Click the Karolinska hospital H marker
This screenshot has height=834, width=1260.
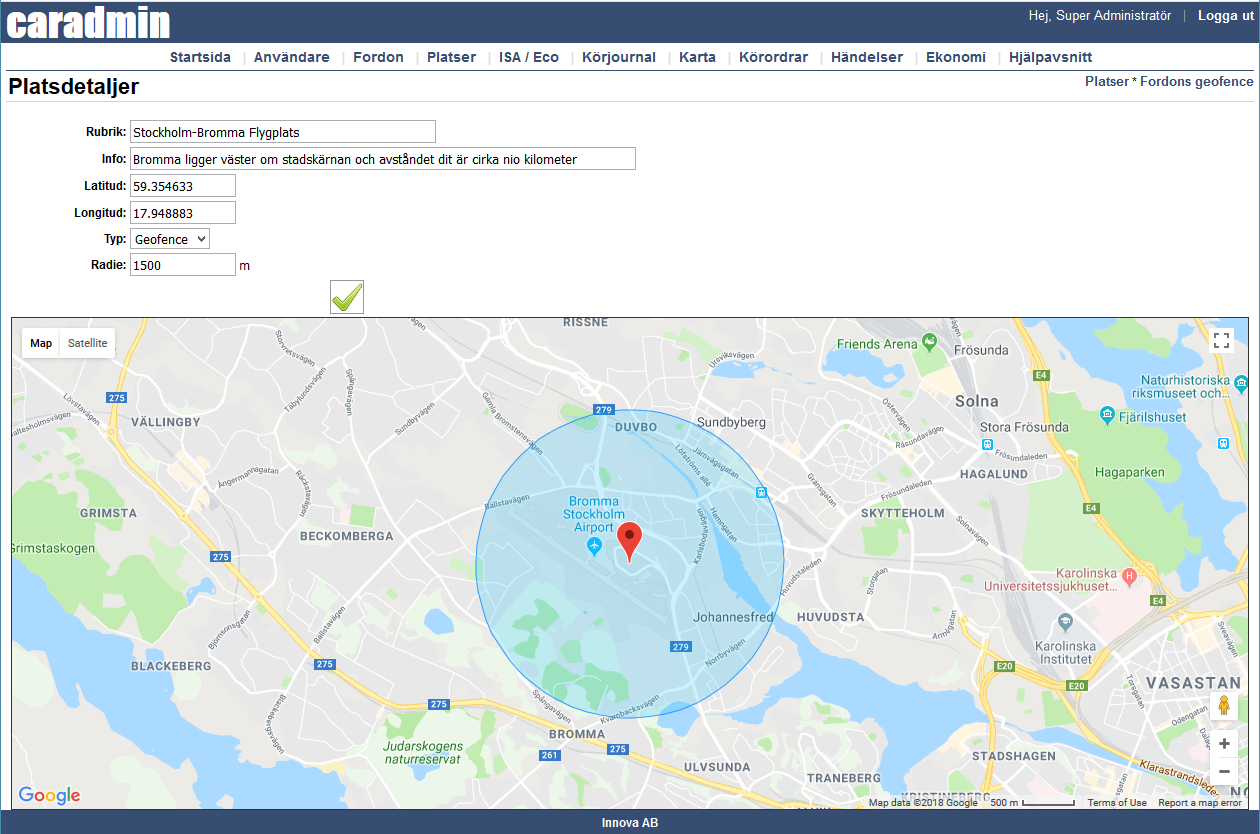point(1130,575)
